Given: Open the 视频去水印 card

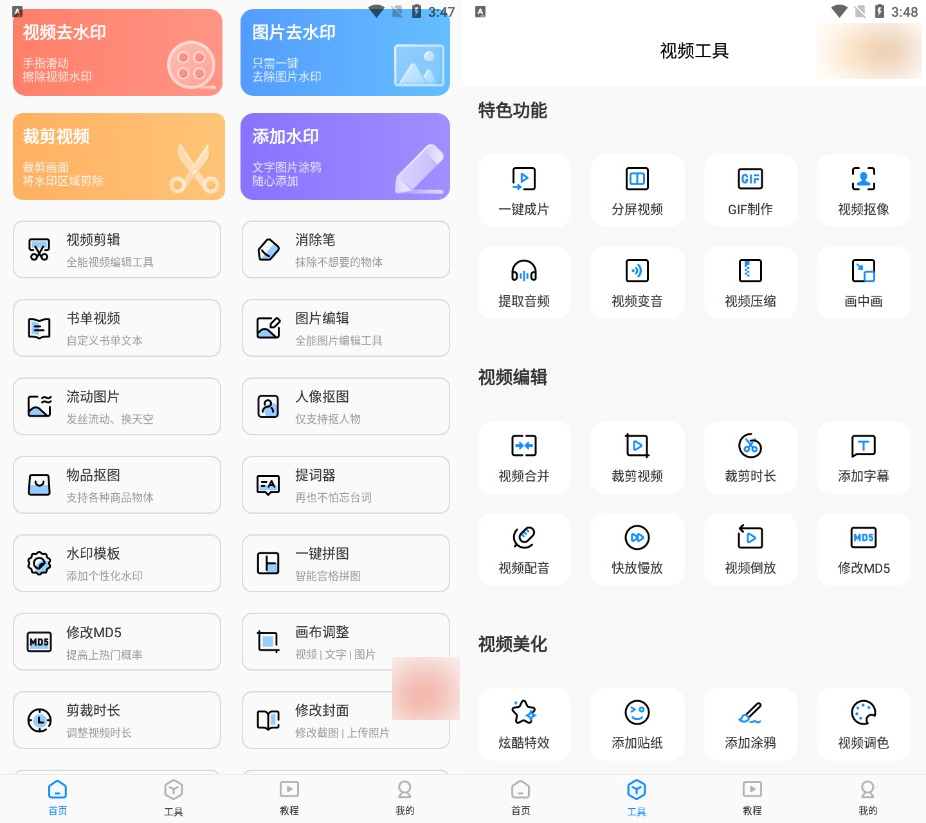Looking at the screenshot, I should 118,52.
